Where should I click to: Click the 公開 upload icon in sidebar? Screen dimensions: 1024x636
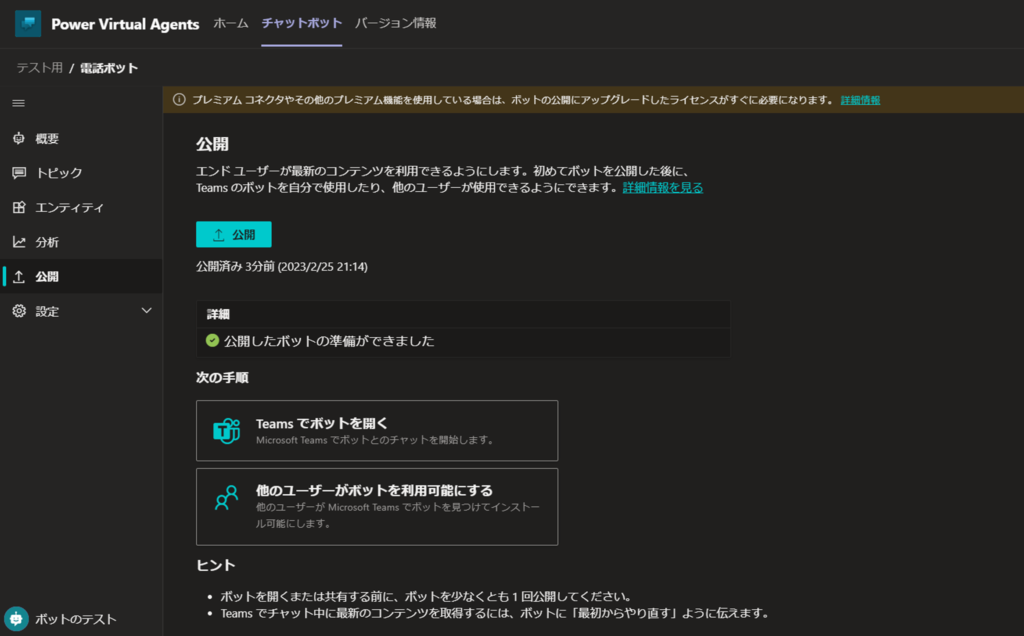pos(19,276)
